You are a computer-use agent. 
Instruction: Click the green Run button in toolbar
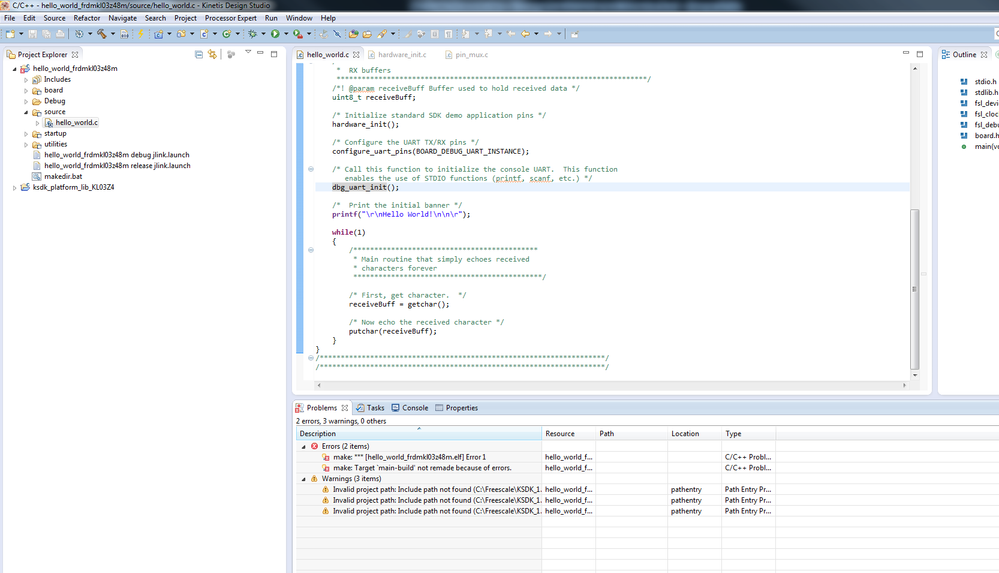coord(275,34)
